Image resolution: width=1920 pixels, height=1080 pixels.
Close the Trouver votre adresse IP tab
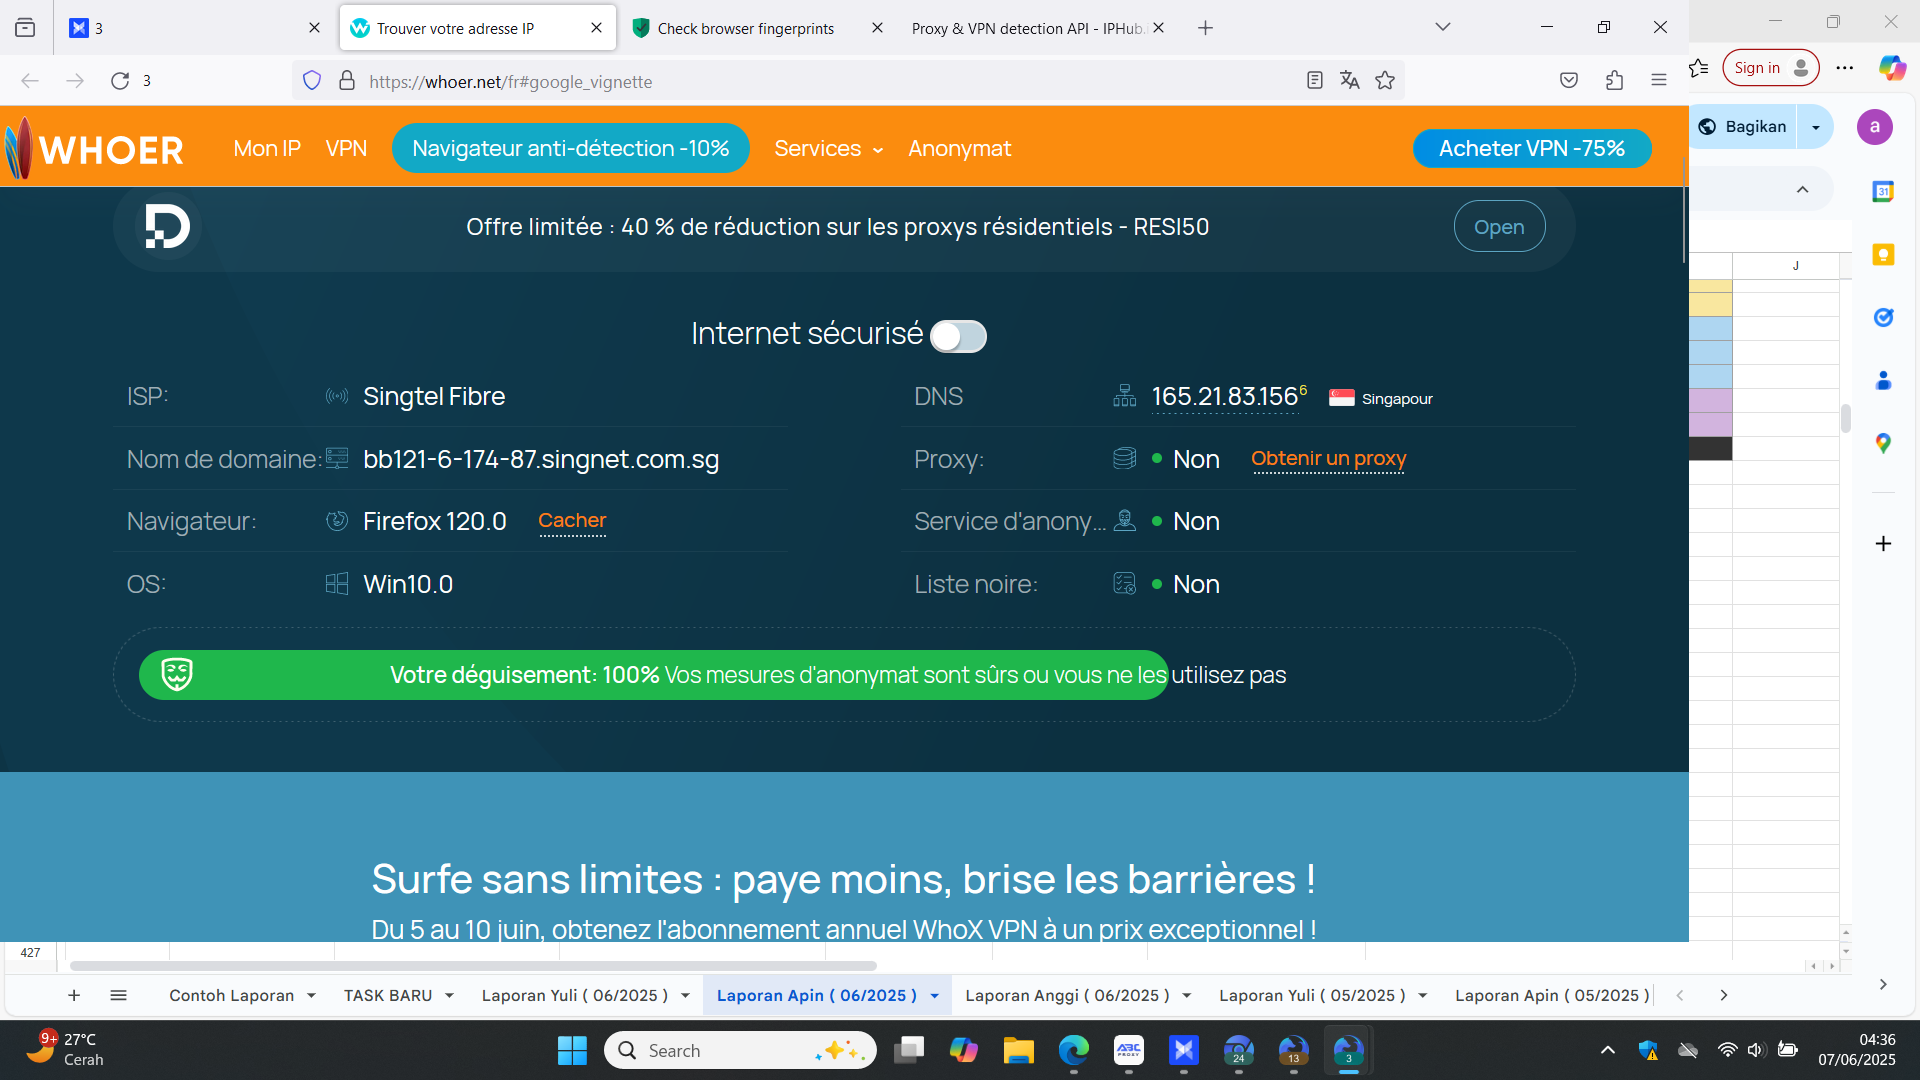pyautogui.click(x=597, y=28)
